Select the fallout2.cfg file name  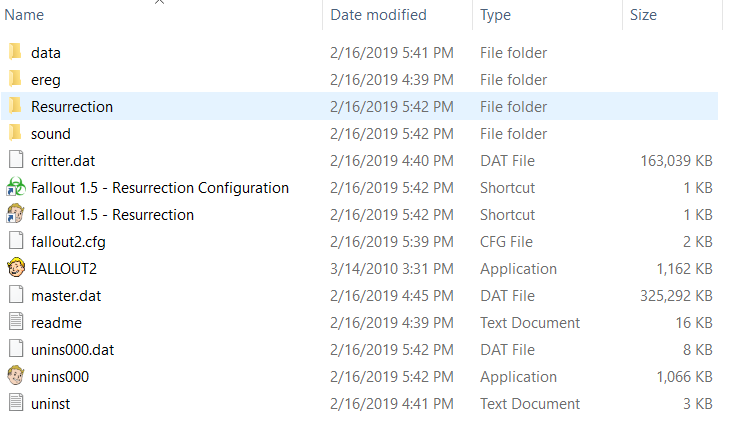click(69, 241)
